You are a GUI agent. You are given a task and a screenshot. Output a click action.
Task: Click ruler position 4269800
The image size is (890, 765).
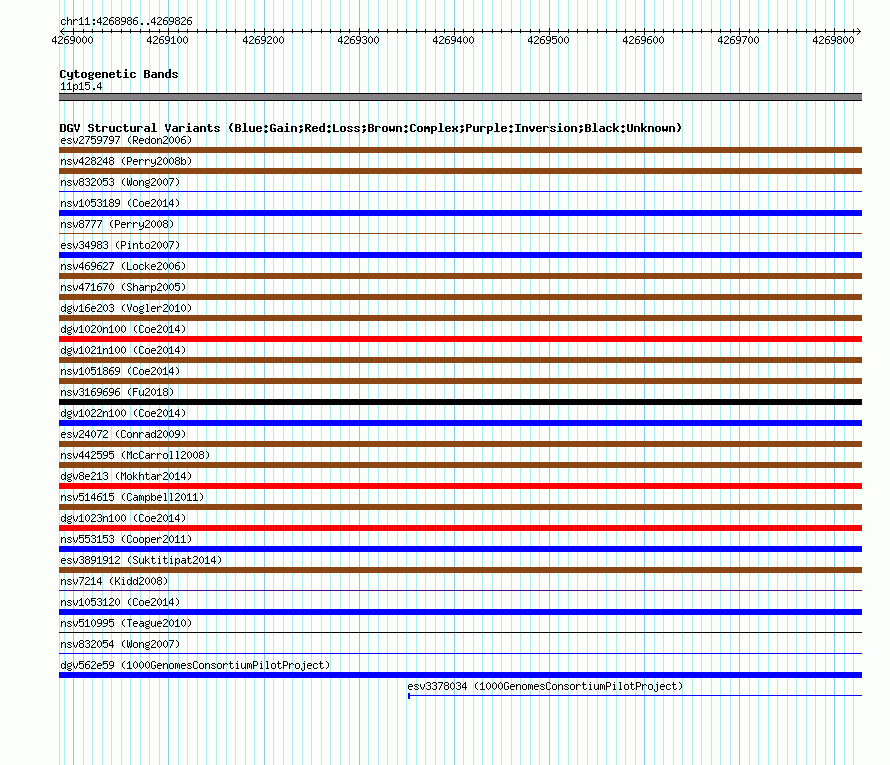coord(833,40)
